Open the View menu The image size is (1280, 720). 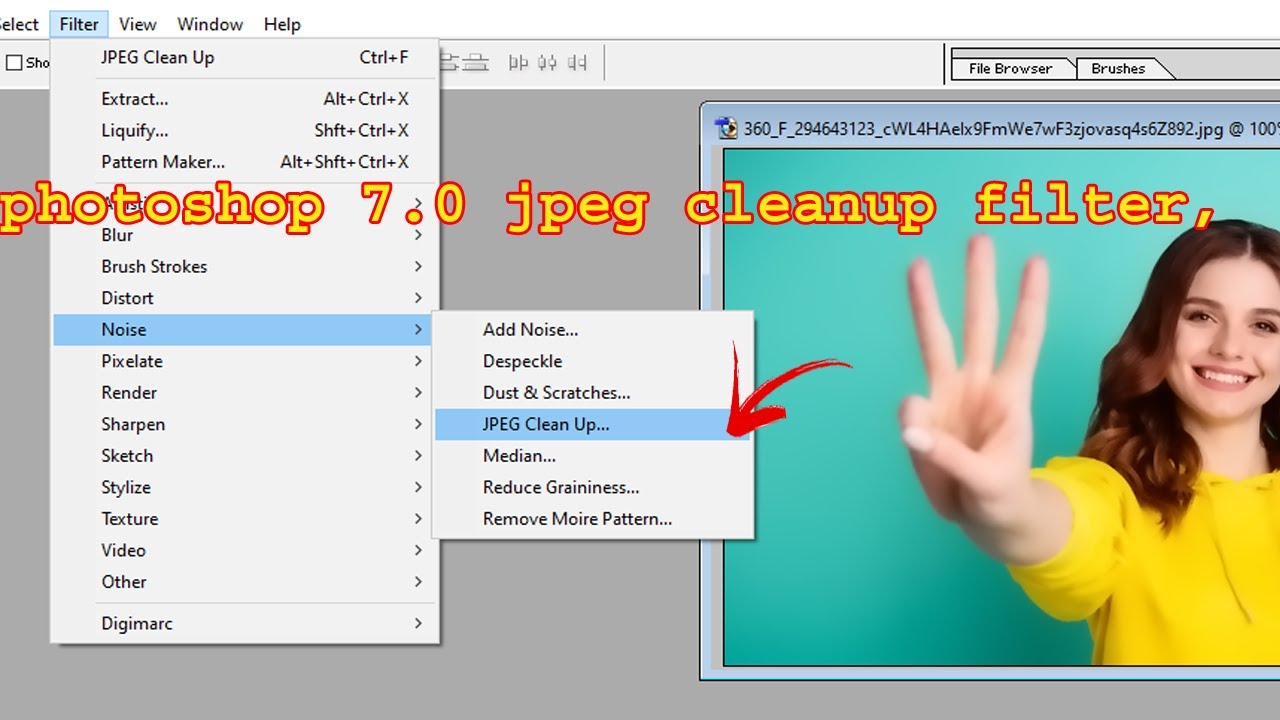pyautogui.click(x=138, y=24)
